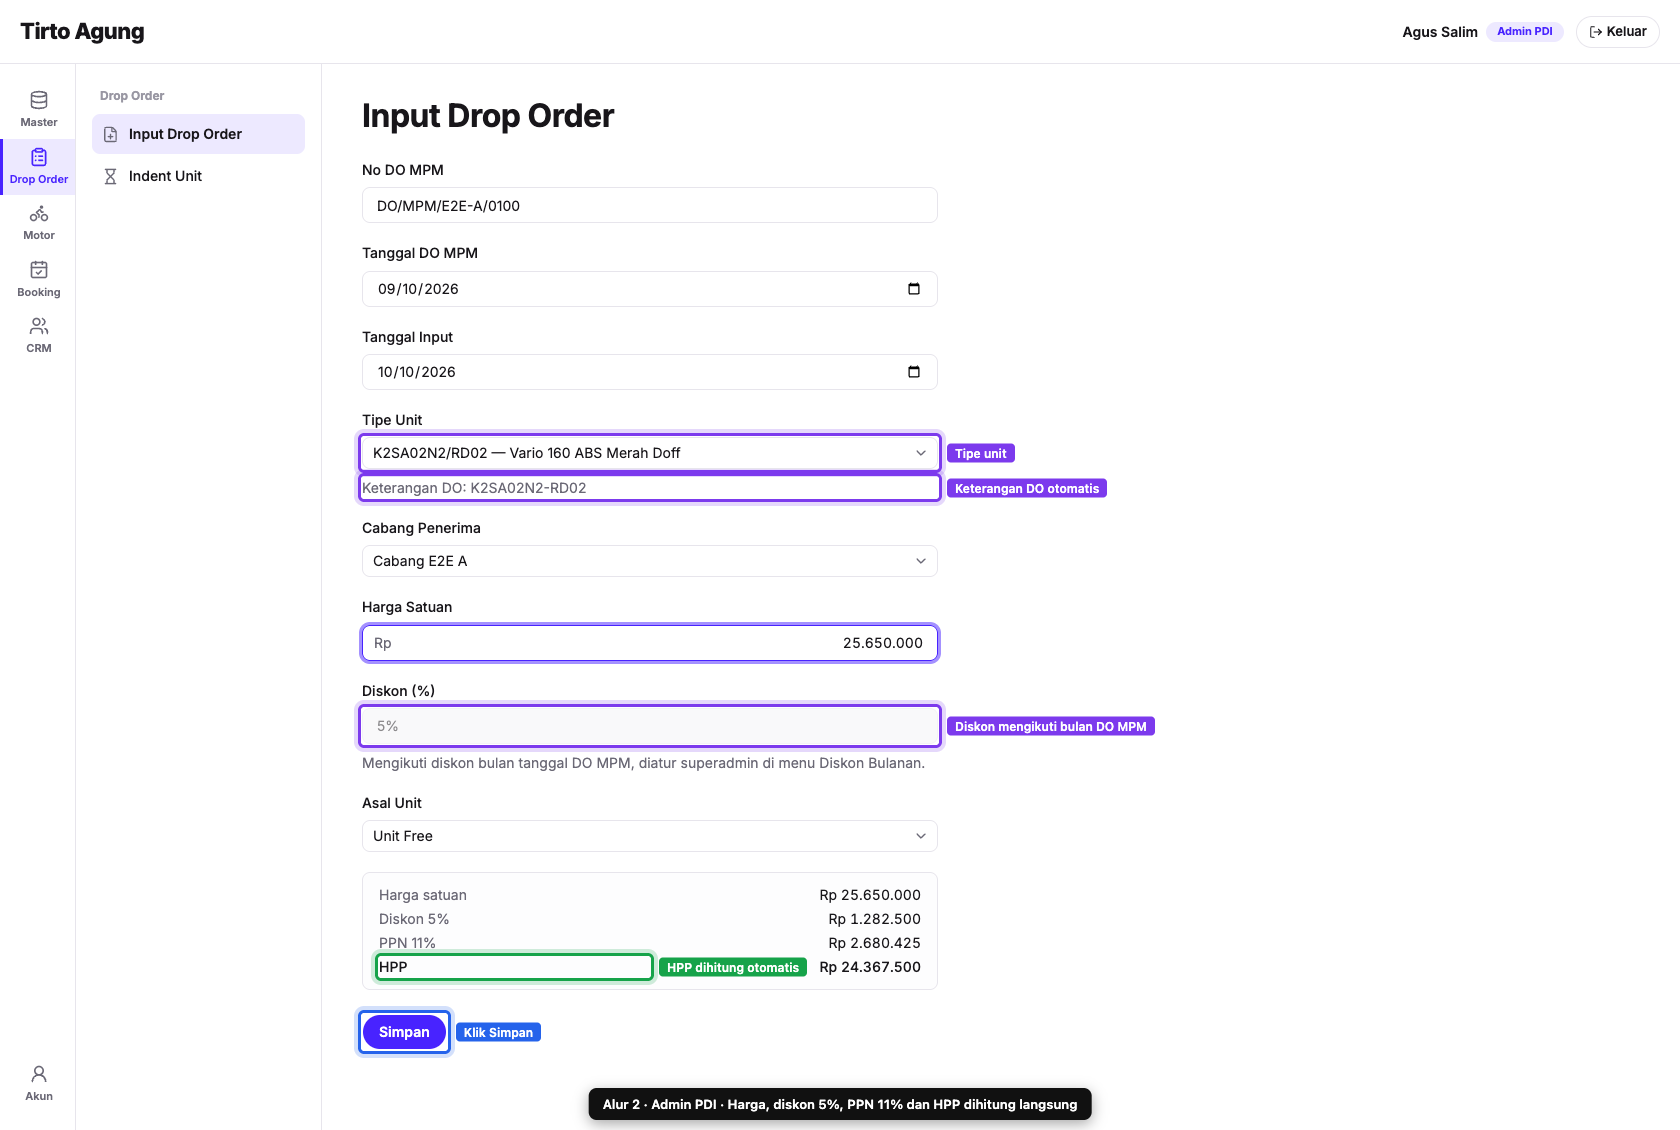Open calendar picker for Tanggal DO MPM

(914, 289)
